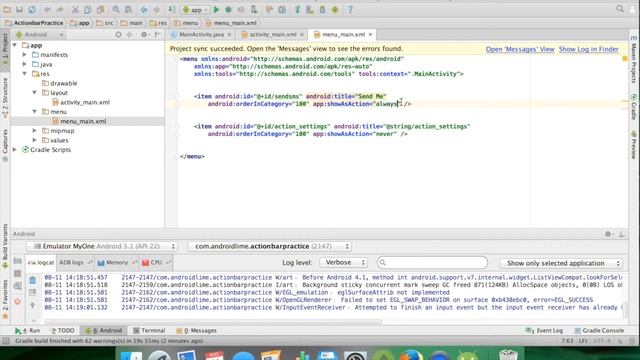Click the Android Device Monitor icon
This screenshot has height=360, width=640.
pos(335,9)
